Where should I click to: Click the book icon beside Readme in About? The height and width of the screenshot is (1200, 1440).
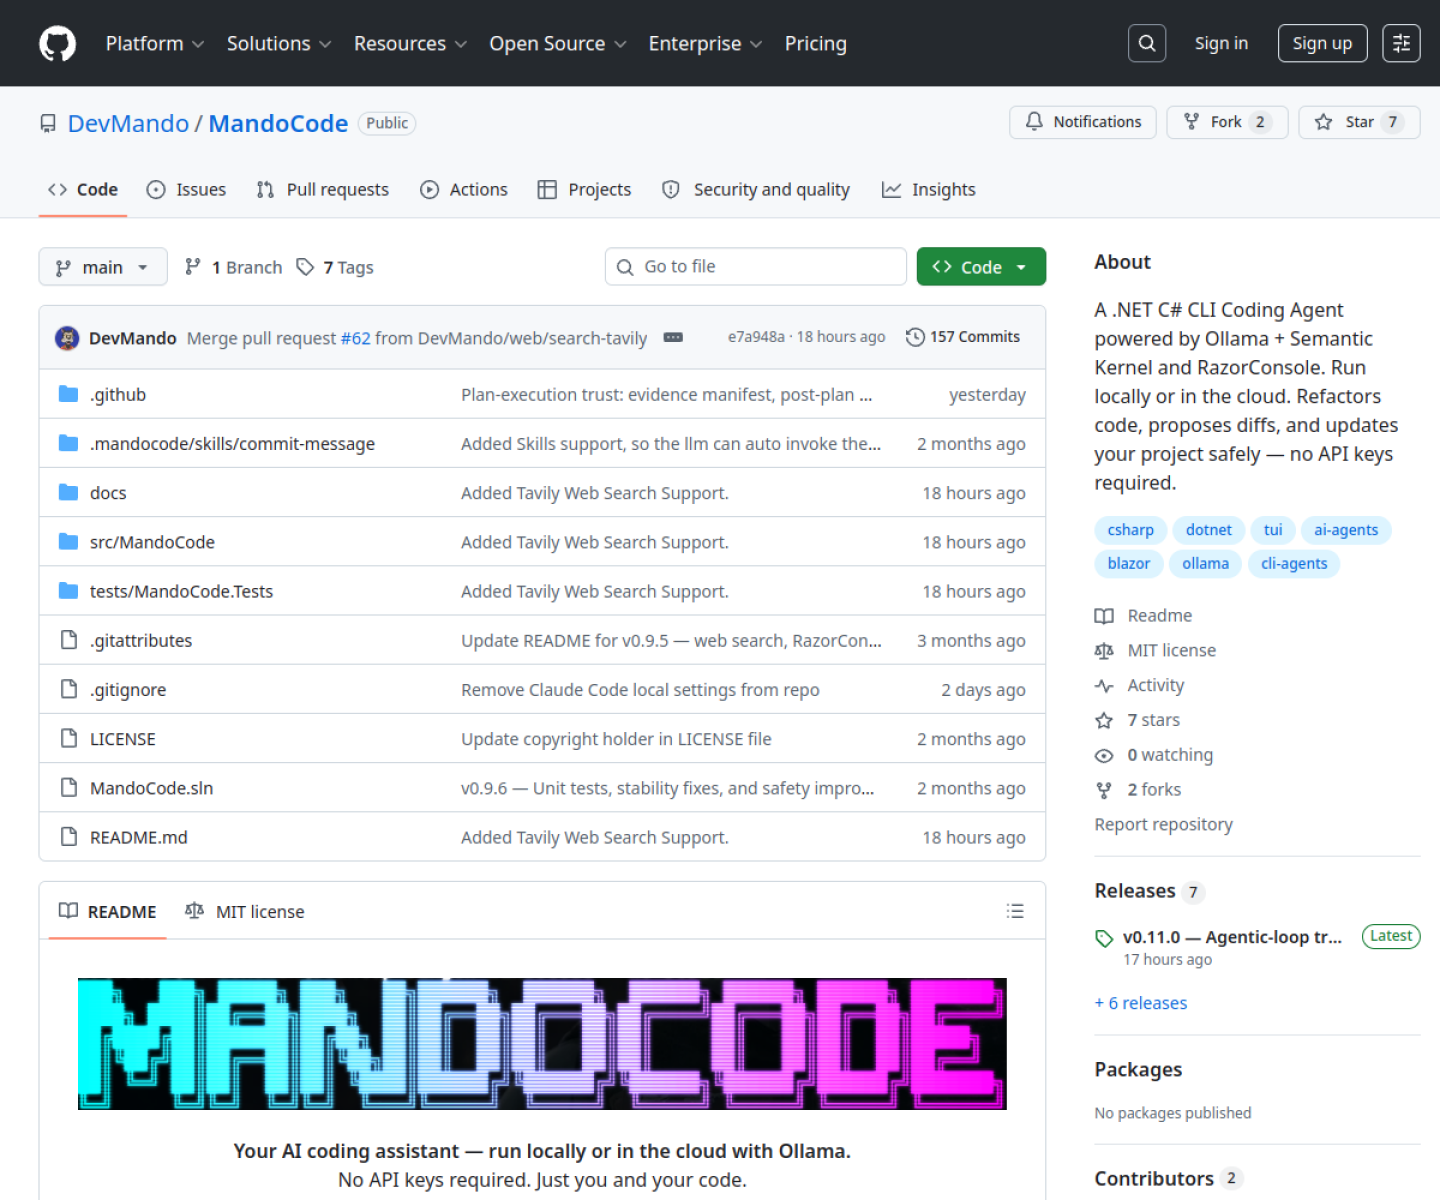coord(1104,616)
